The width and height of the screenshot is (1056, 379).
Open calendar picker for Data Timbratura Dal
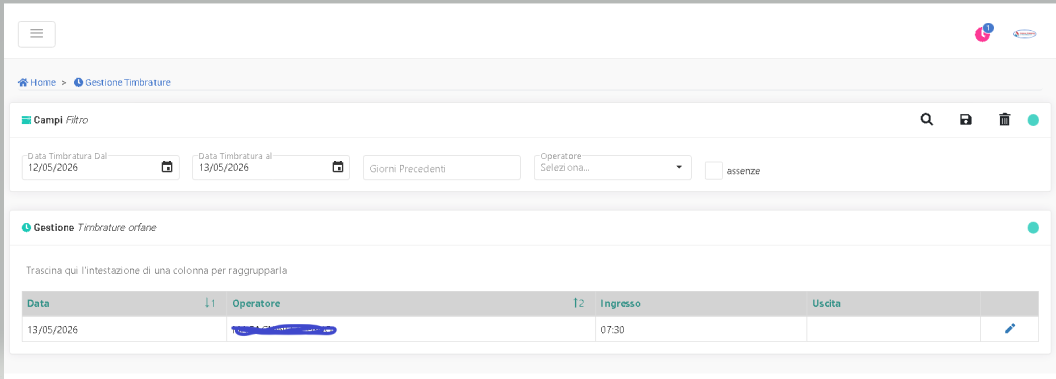pyautogui.click(x=167, y=168)
